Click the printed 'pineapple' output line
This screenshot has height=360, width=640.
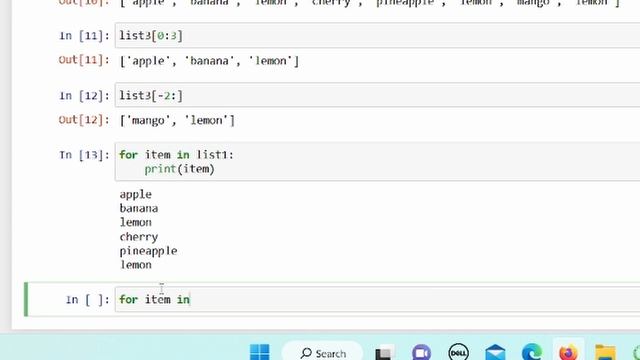pos(148,251)
